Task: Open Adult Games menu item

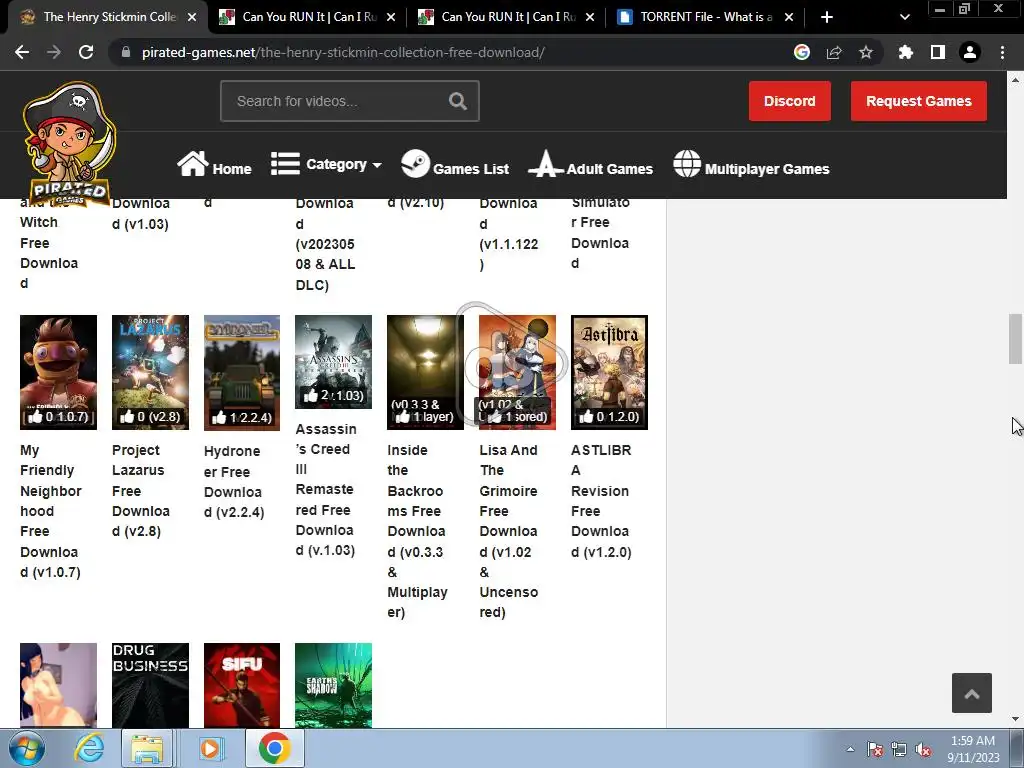Action: pyautogui.click(x=609, y=169)
